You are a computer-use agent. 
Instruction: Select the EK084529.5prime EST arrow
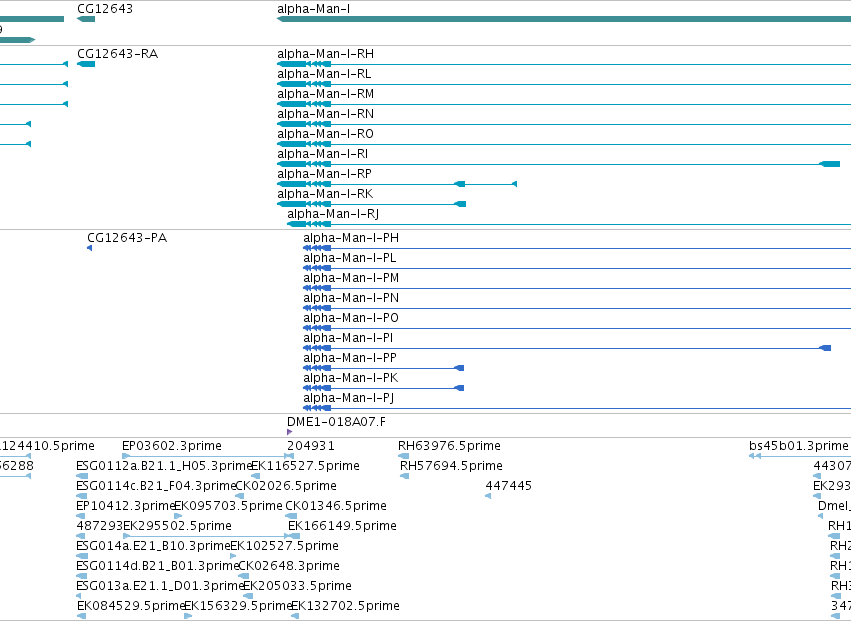[81, 616]
